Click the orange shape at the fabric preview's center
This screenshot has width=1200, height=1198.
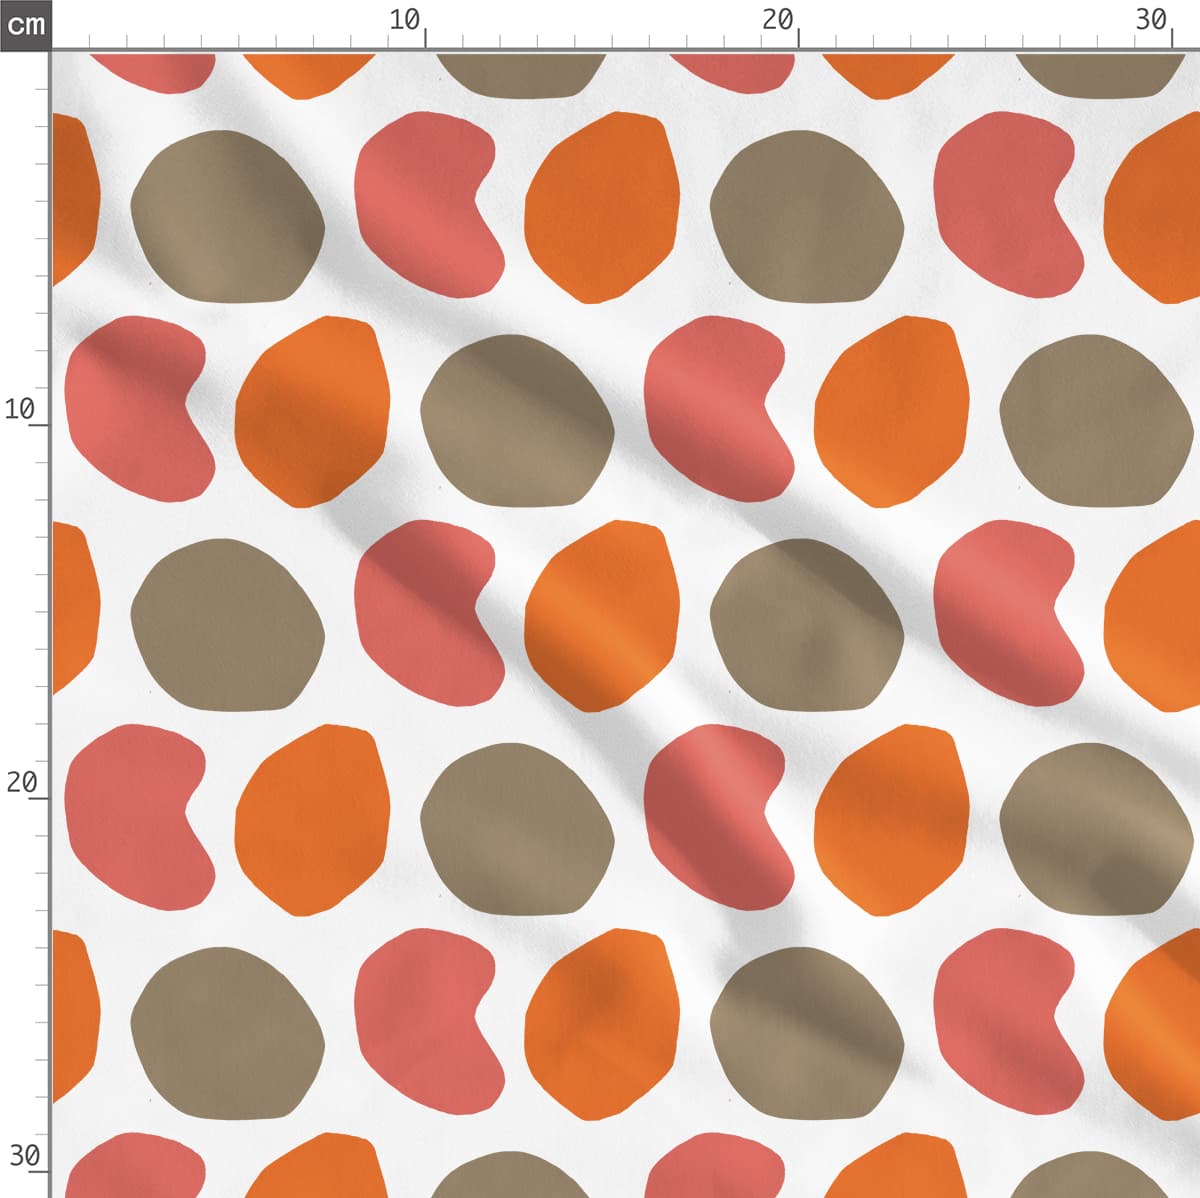(x=600, y=615)
